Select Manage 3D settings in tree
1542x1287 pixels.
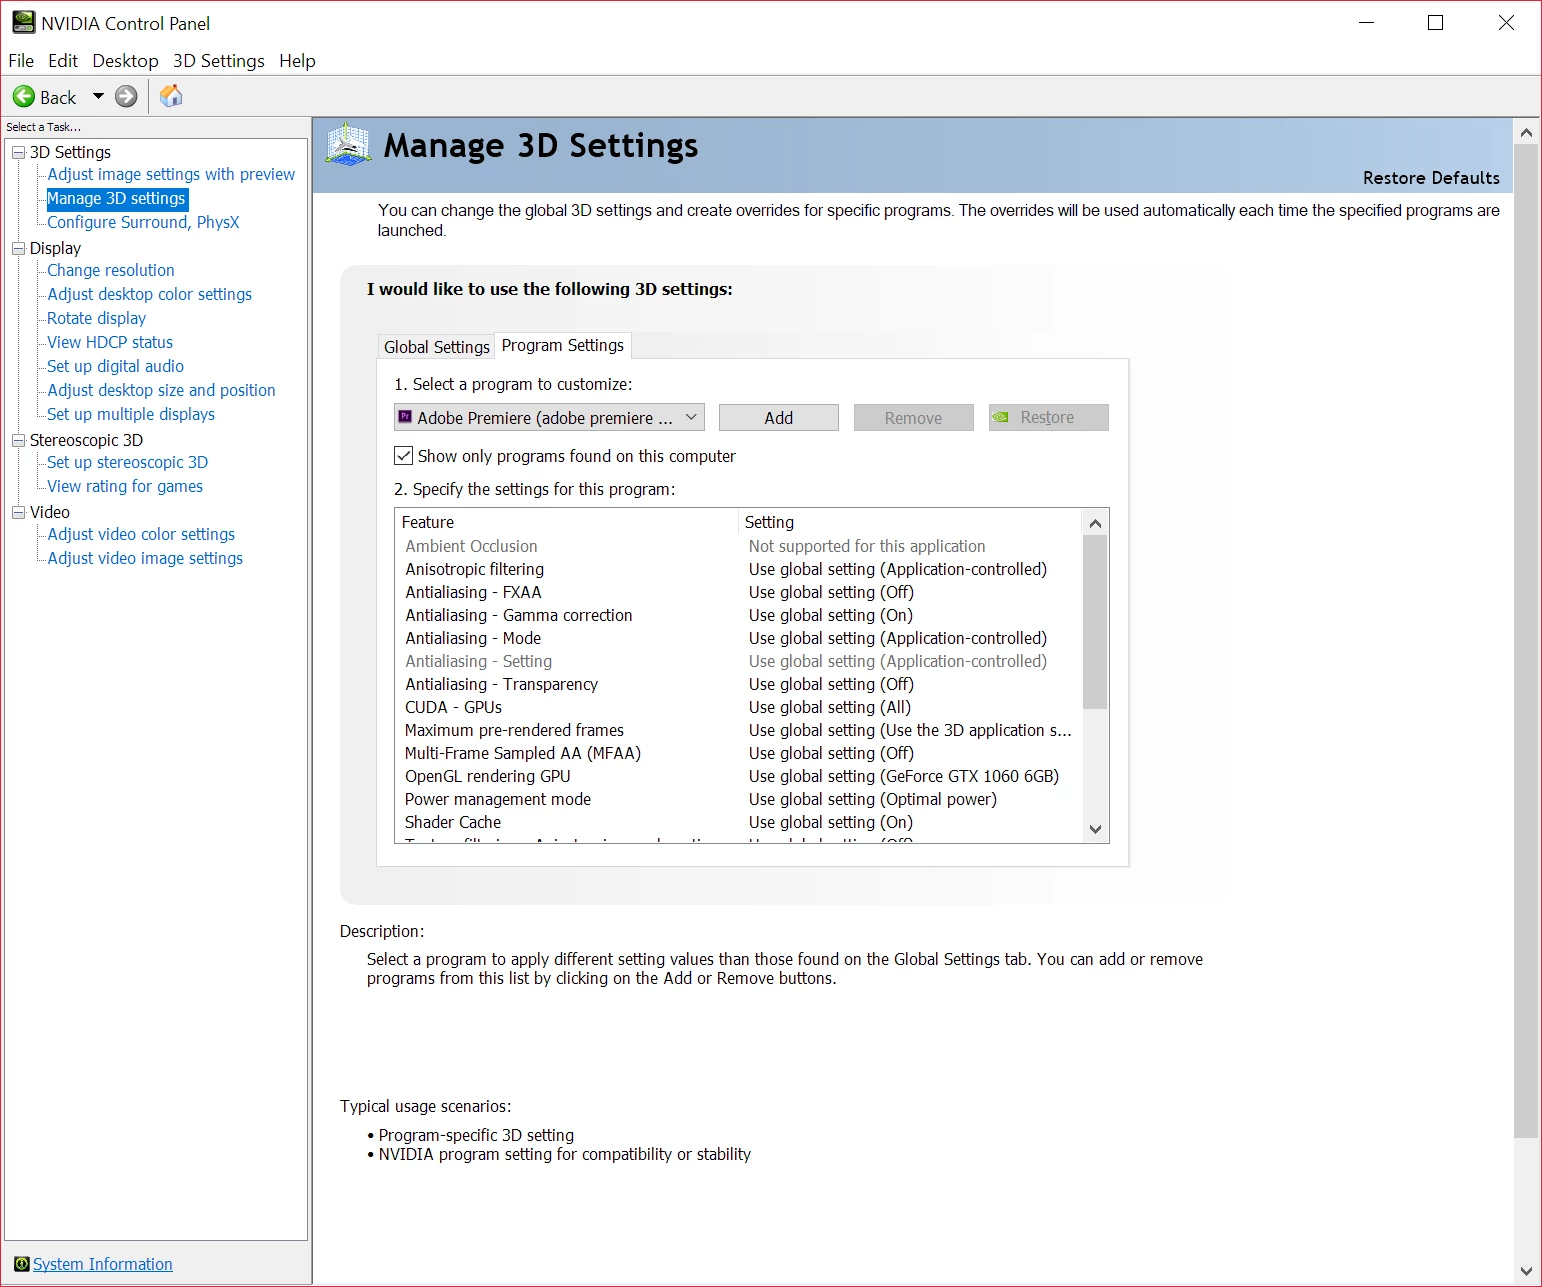click(x=116, y=198)
